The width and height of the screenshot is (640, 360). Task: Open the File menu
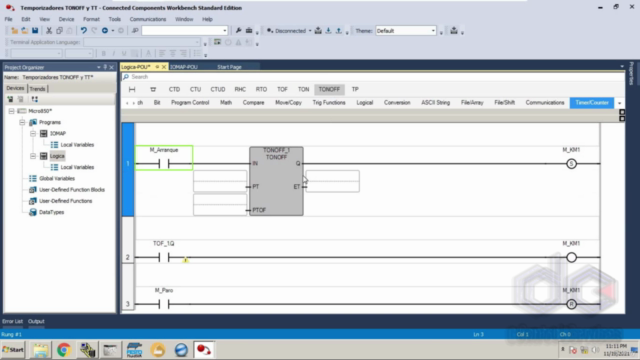click(9, 19)
